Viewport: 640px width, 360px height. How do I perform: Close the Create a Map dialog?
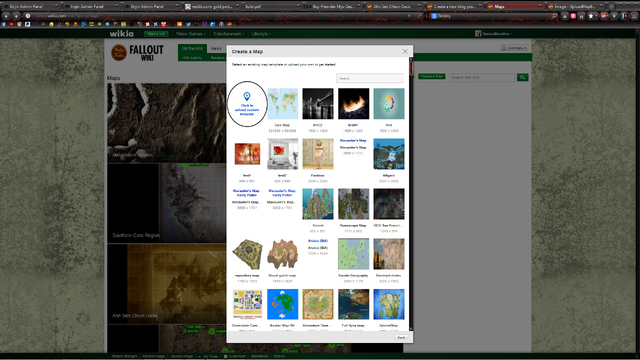405,51
